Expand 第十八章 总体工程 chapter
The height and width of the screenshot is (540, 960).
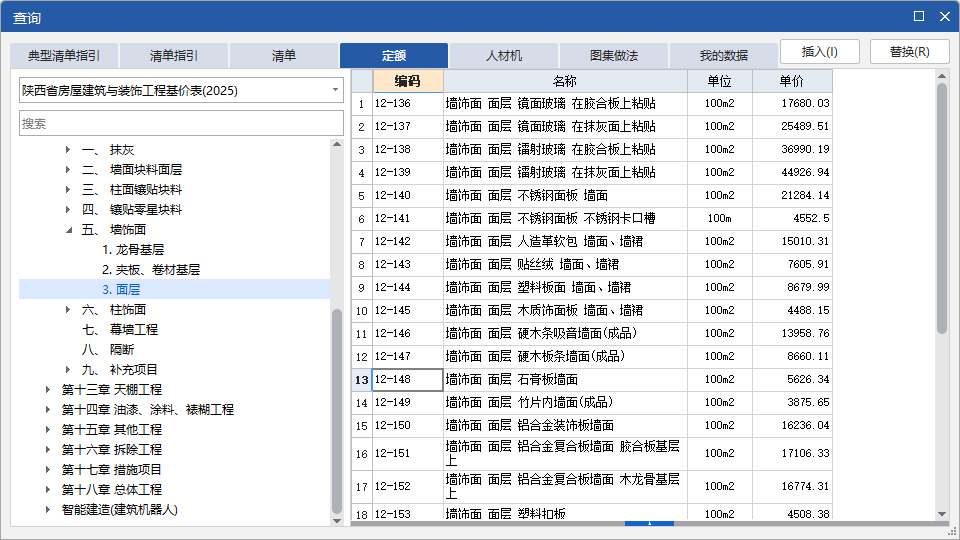(x=48, y=490)
